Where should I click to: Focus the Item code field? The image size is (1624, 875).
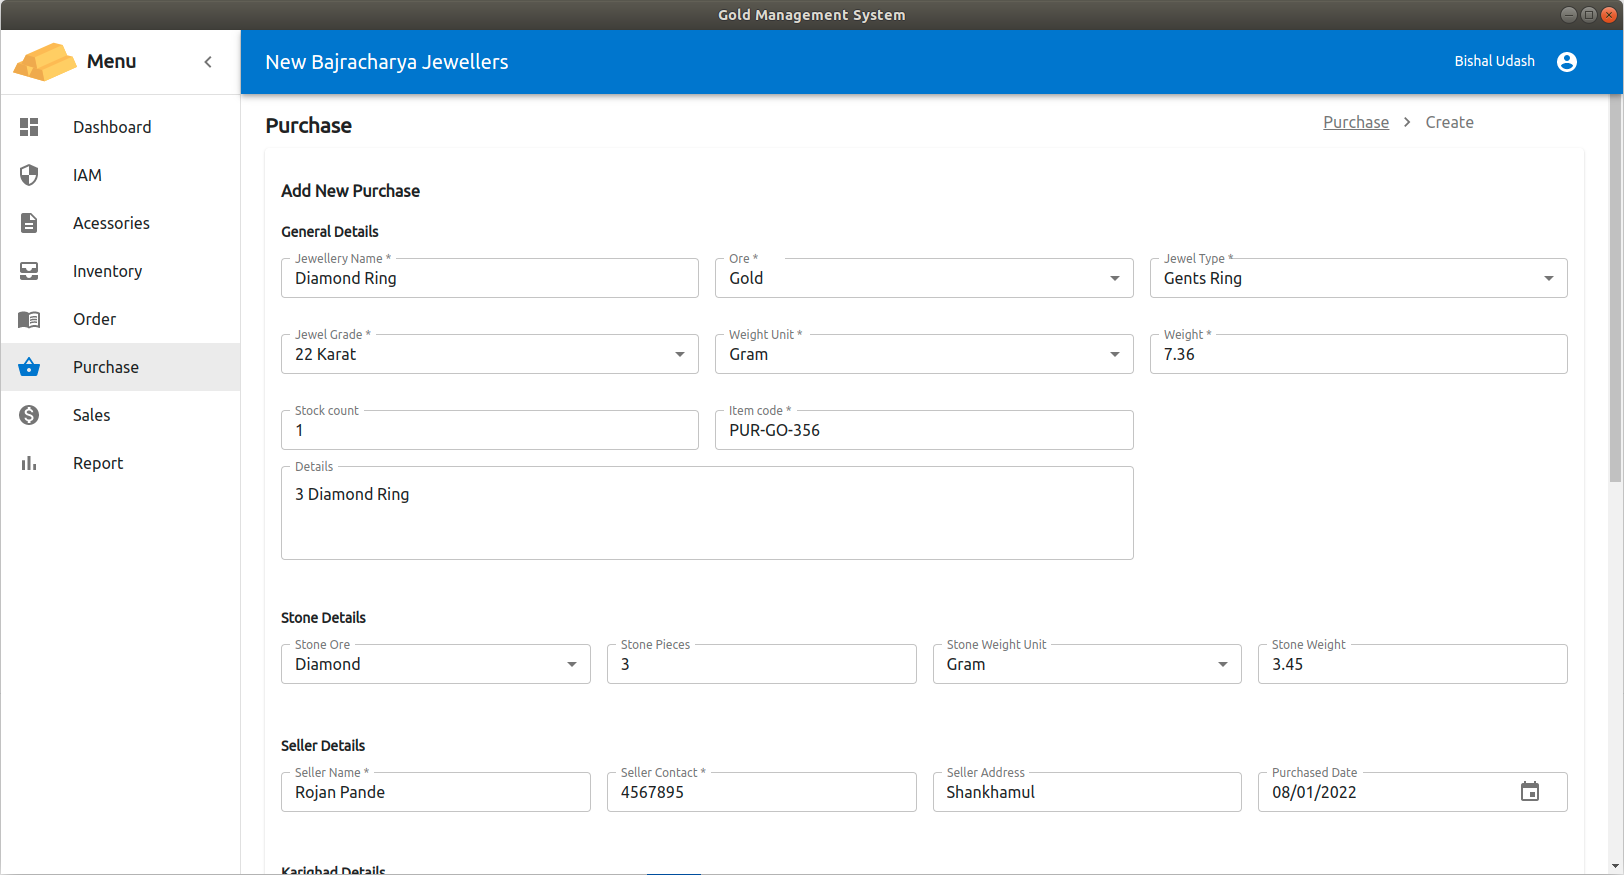click(924, 430)
